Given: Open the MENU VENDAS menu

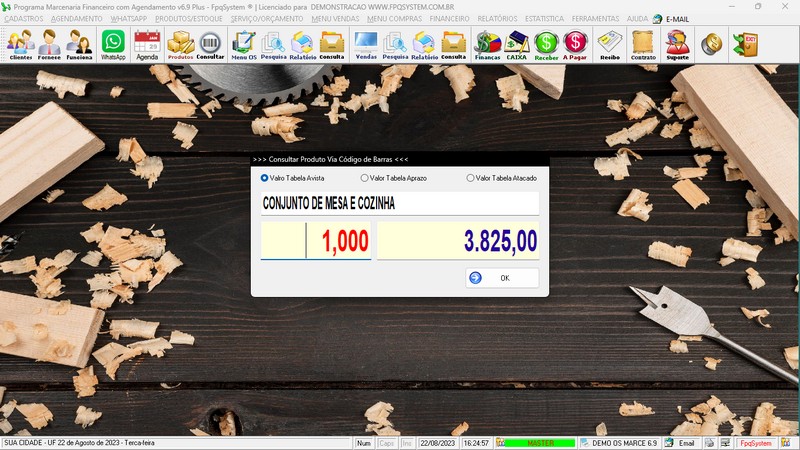Looking at the screenshot, I should pyautogui.click(x=335, y=19).
